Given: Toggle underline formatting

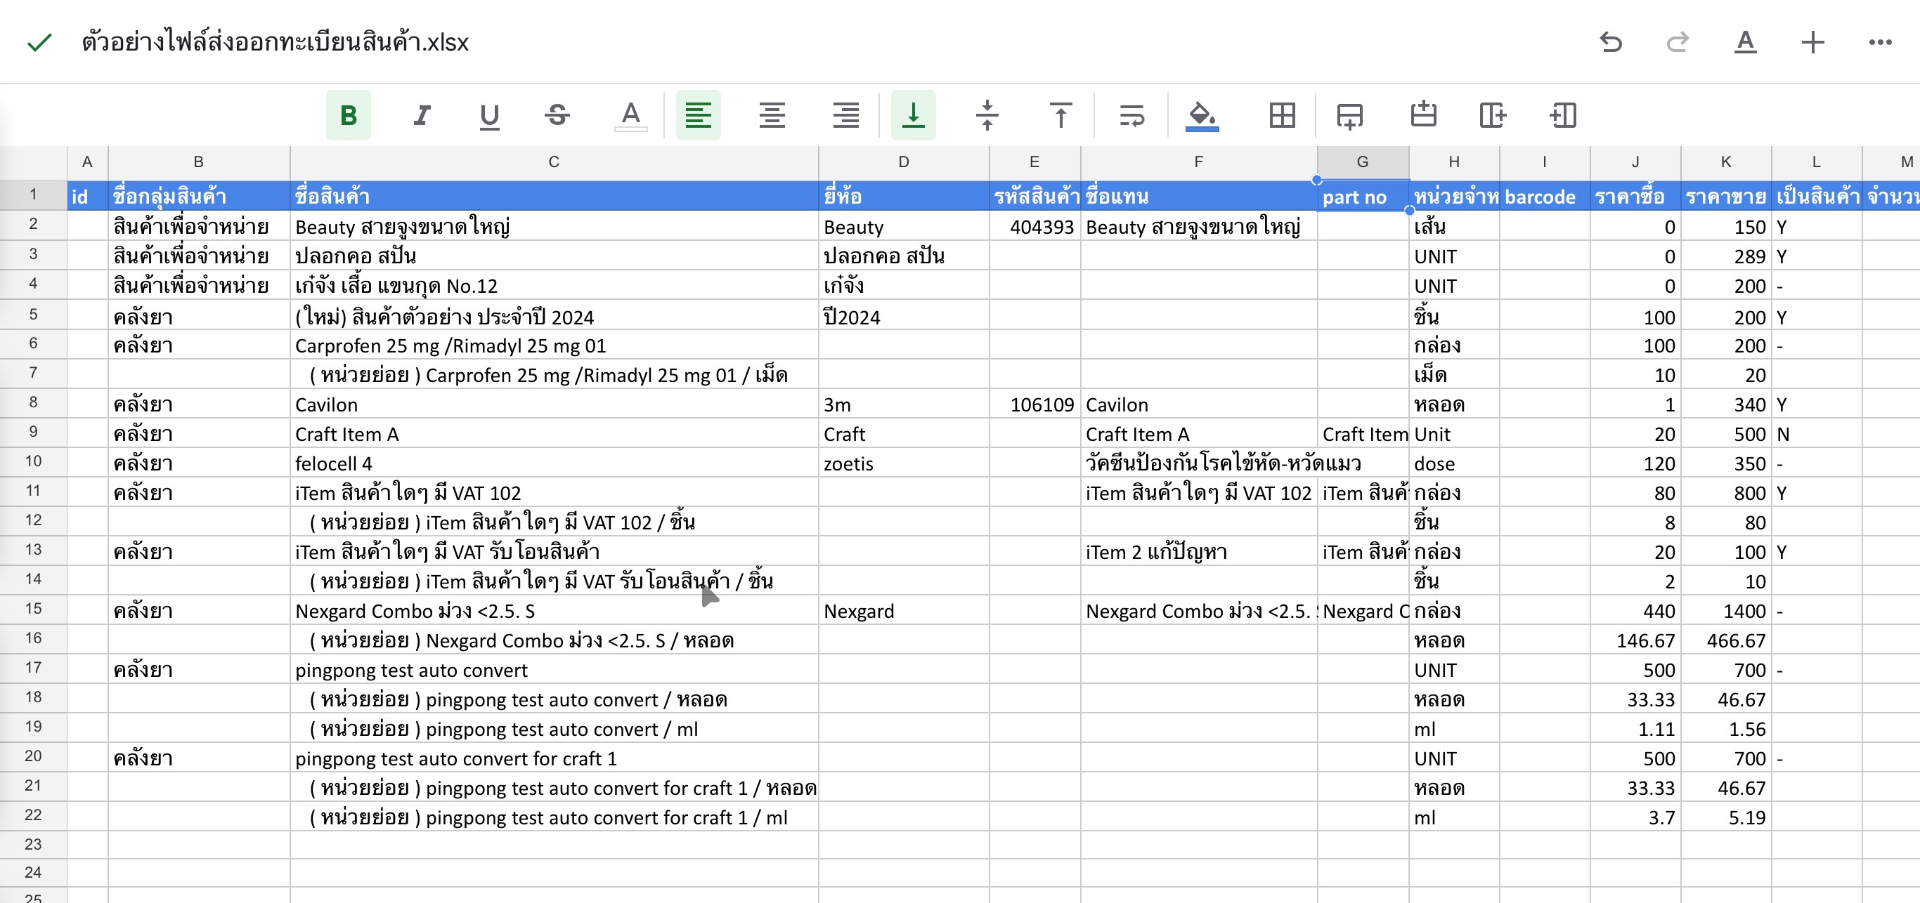Looking at the screenshot, I should point(489,115).
